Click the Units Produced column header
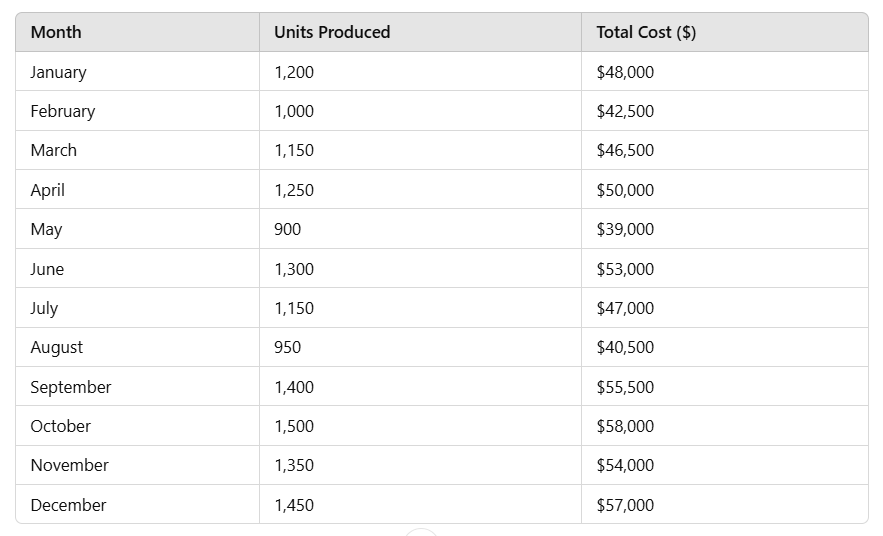The width and height of the screenshot is (883, 536). 332,32
